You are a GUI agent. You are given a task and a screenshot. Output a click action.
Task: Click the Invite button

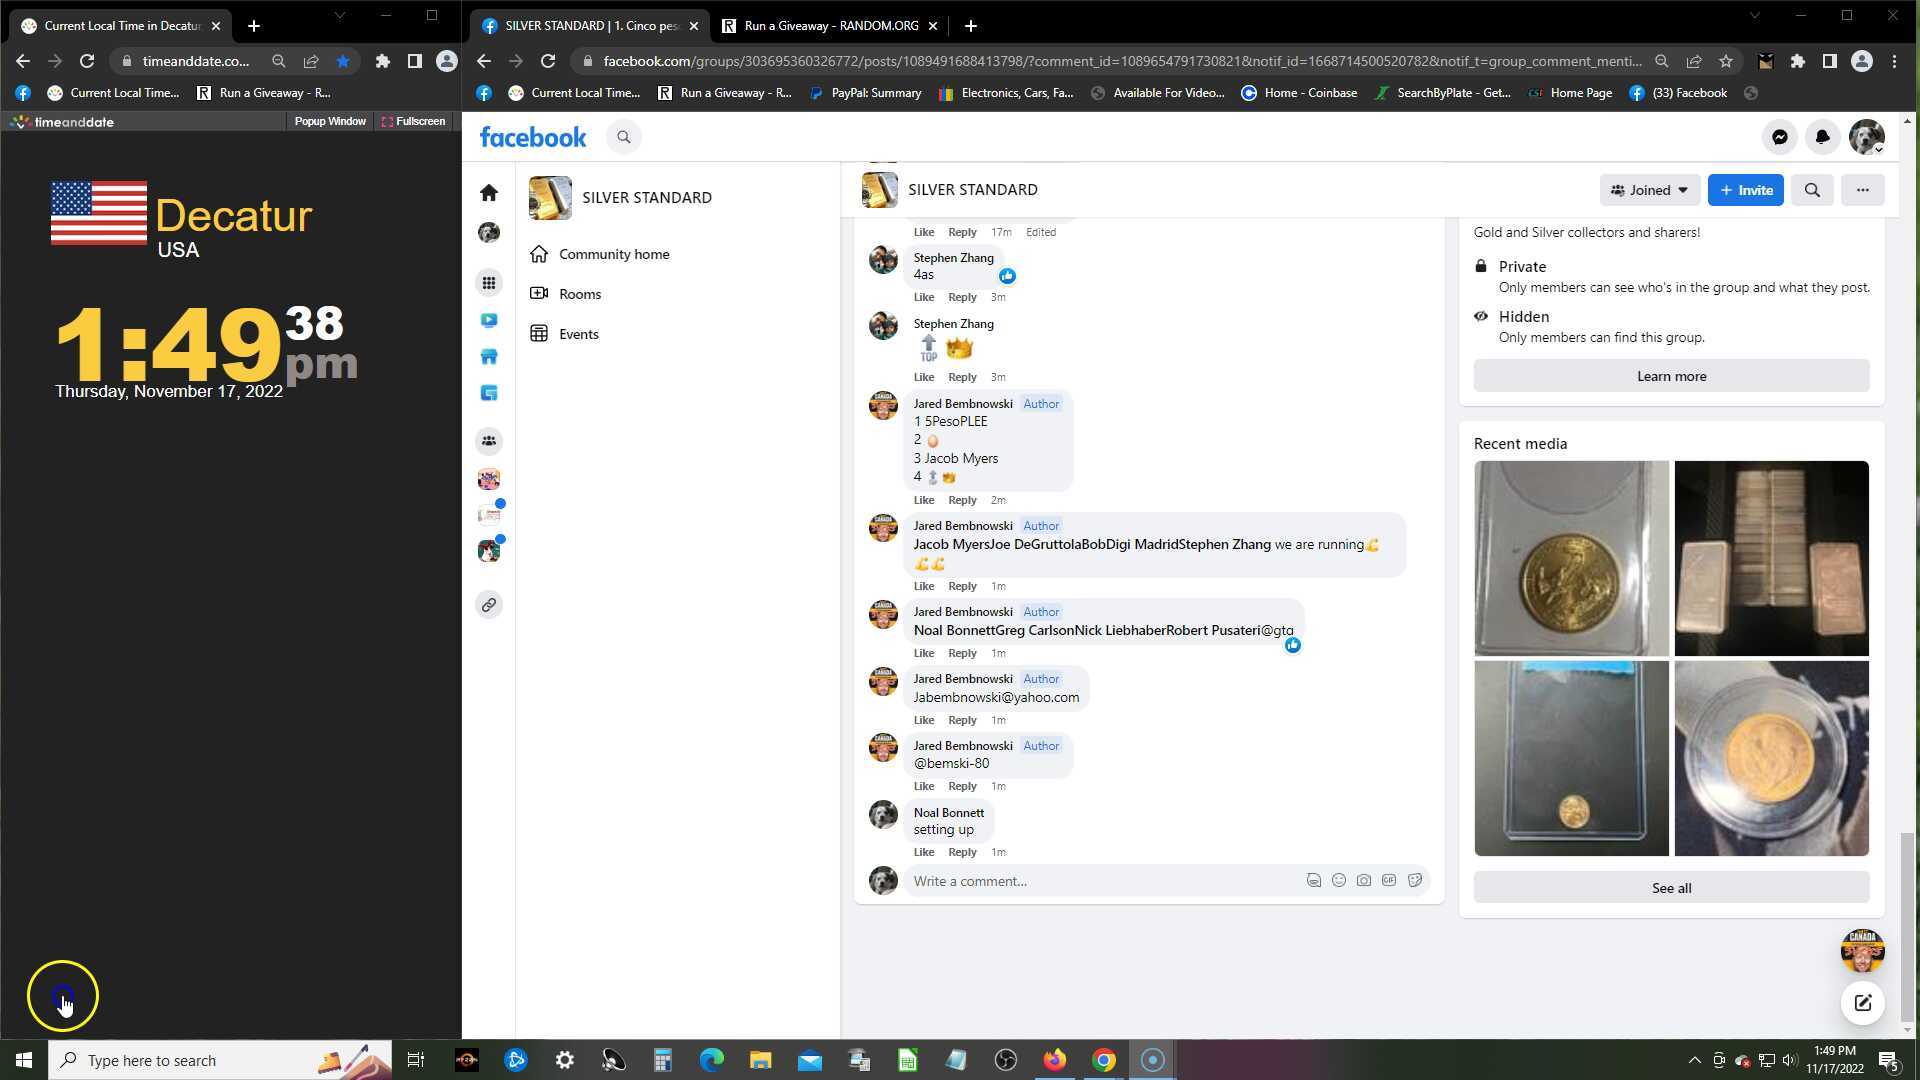(1745, 190)
